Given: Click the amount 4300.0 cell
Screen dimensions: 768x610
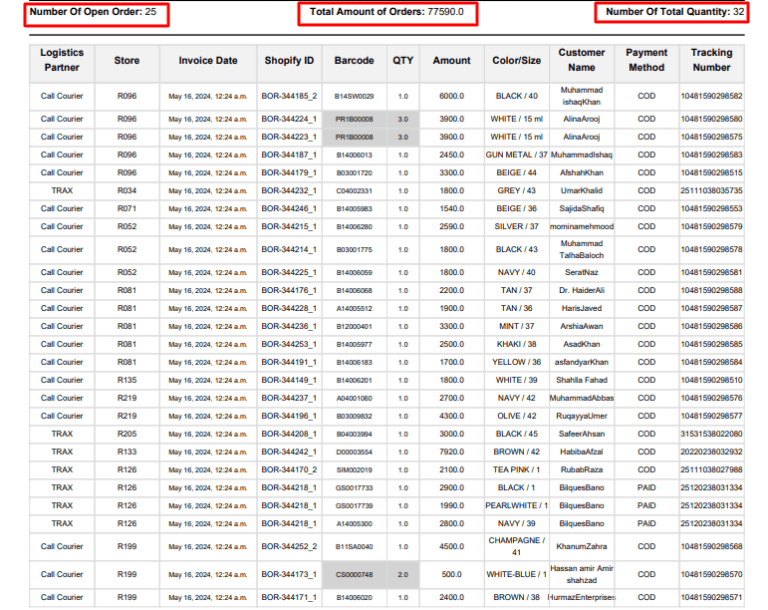Looking at the screenshot, I should pyautogui.click(x=452, y=416).
